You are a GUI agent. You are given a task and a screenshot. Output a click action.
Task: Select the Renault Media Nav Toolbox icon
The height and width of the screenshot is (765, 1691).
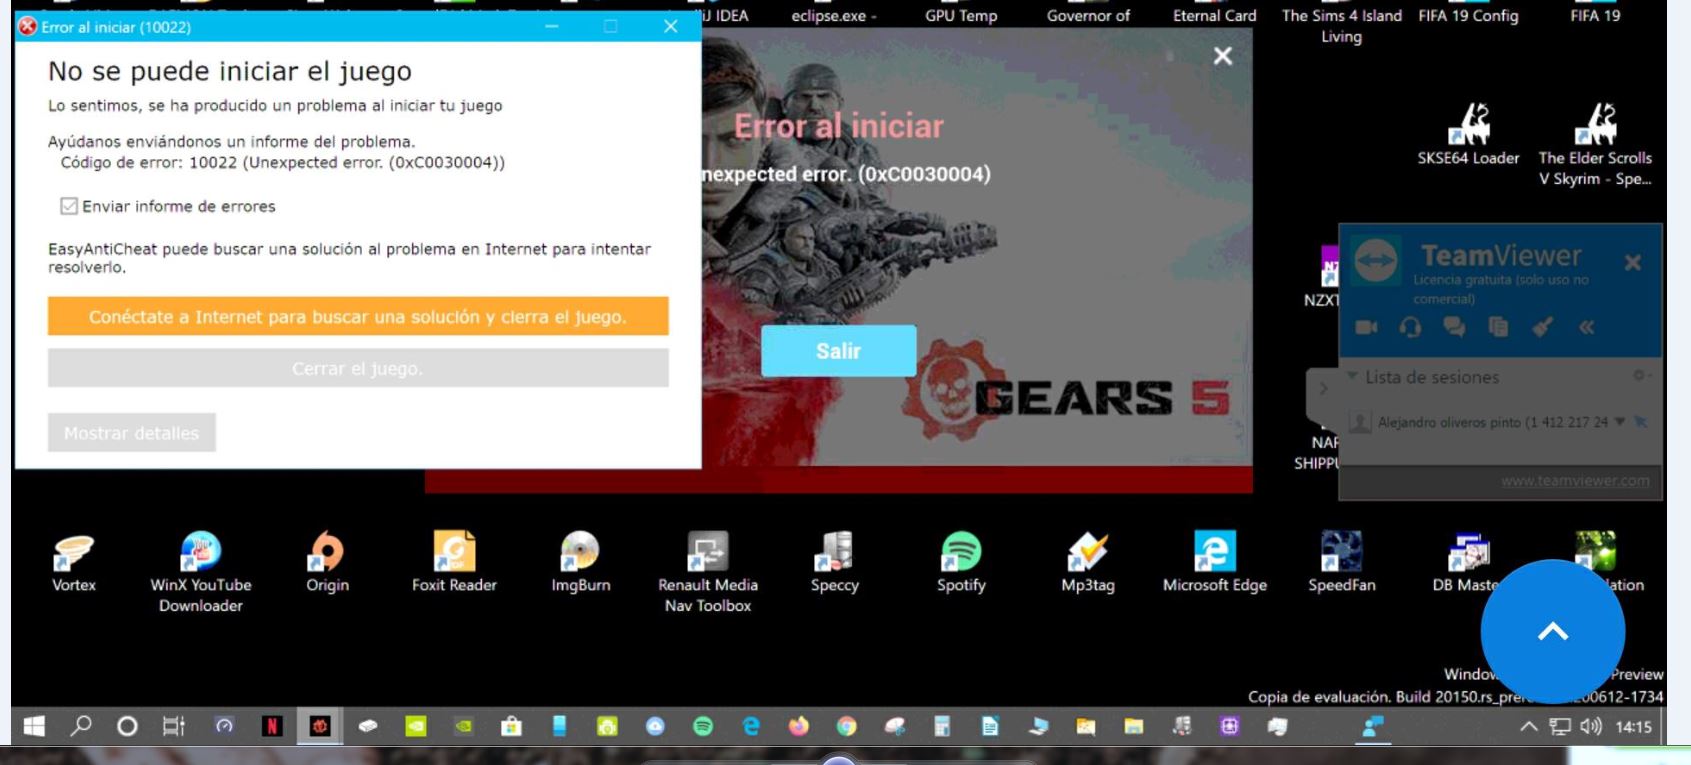708,572
